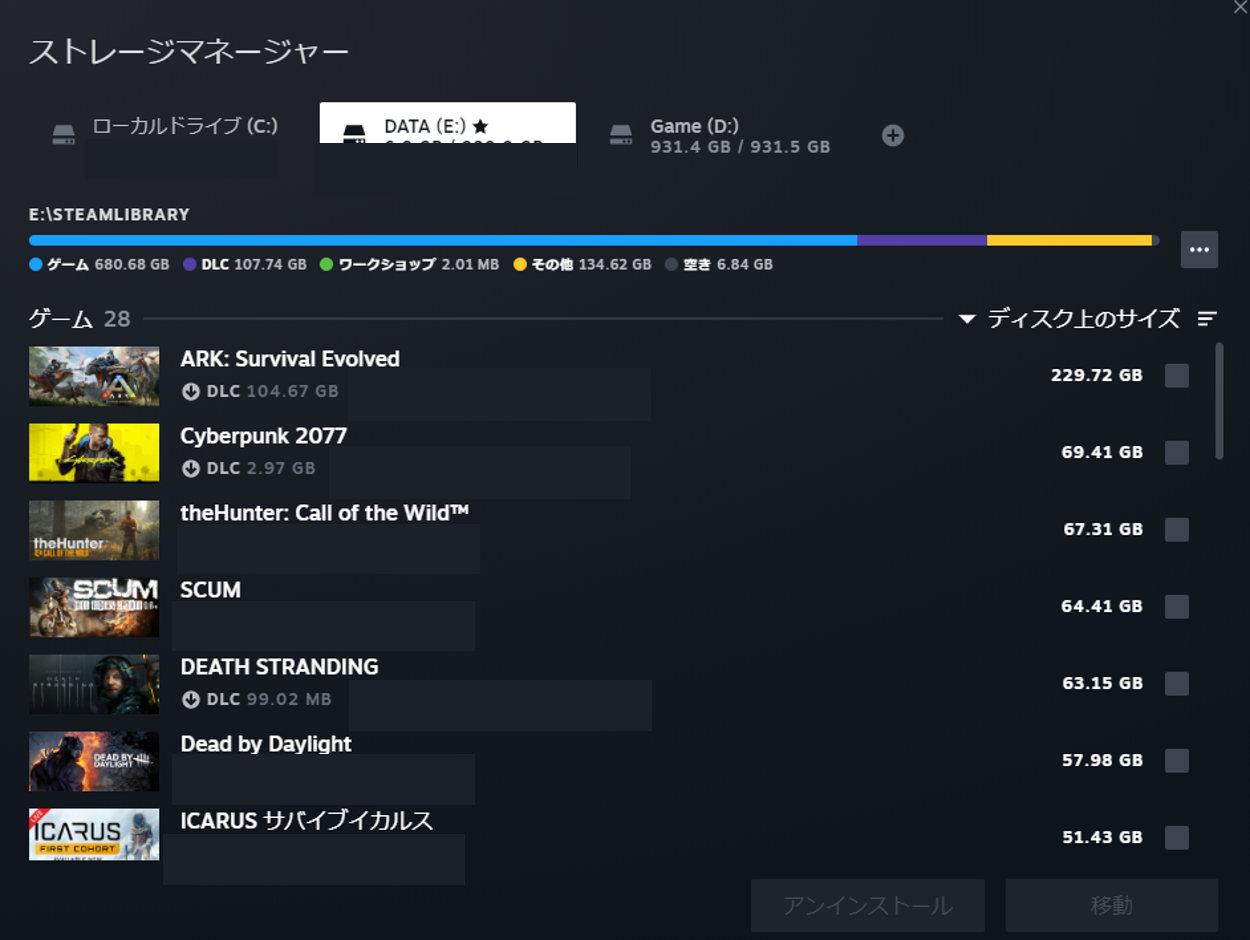Open the Cyberpunk 2077 thumbnail
1250x940 pixels.
(x=94, y=453)
